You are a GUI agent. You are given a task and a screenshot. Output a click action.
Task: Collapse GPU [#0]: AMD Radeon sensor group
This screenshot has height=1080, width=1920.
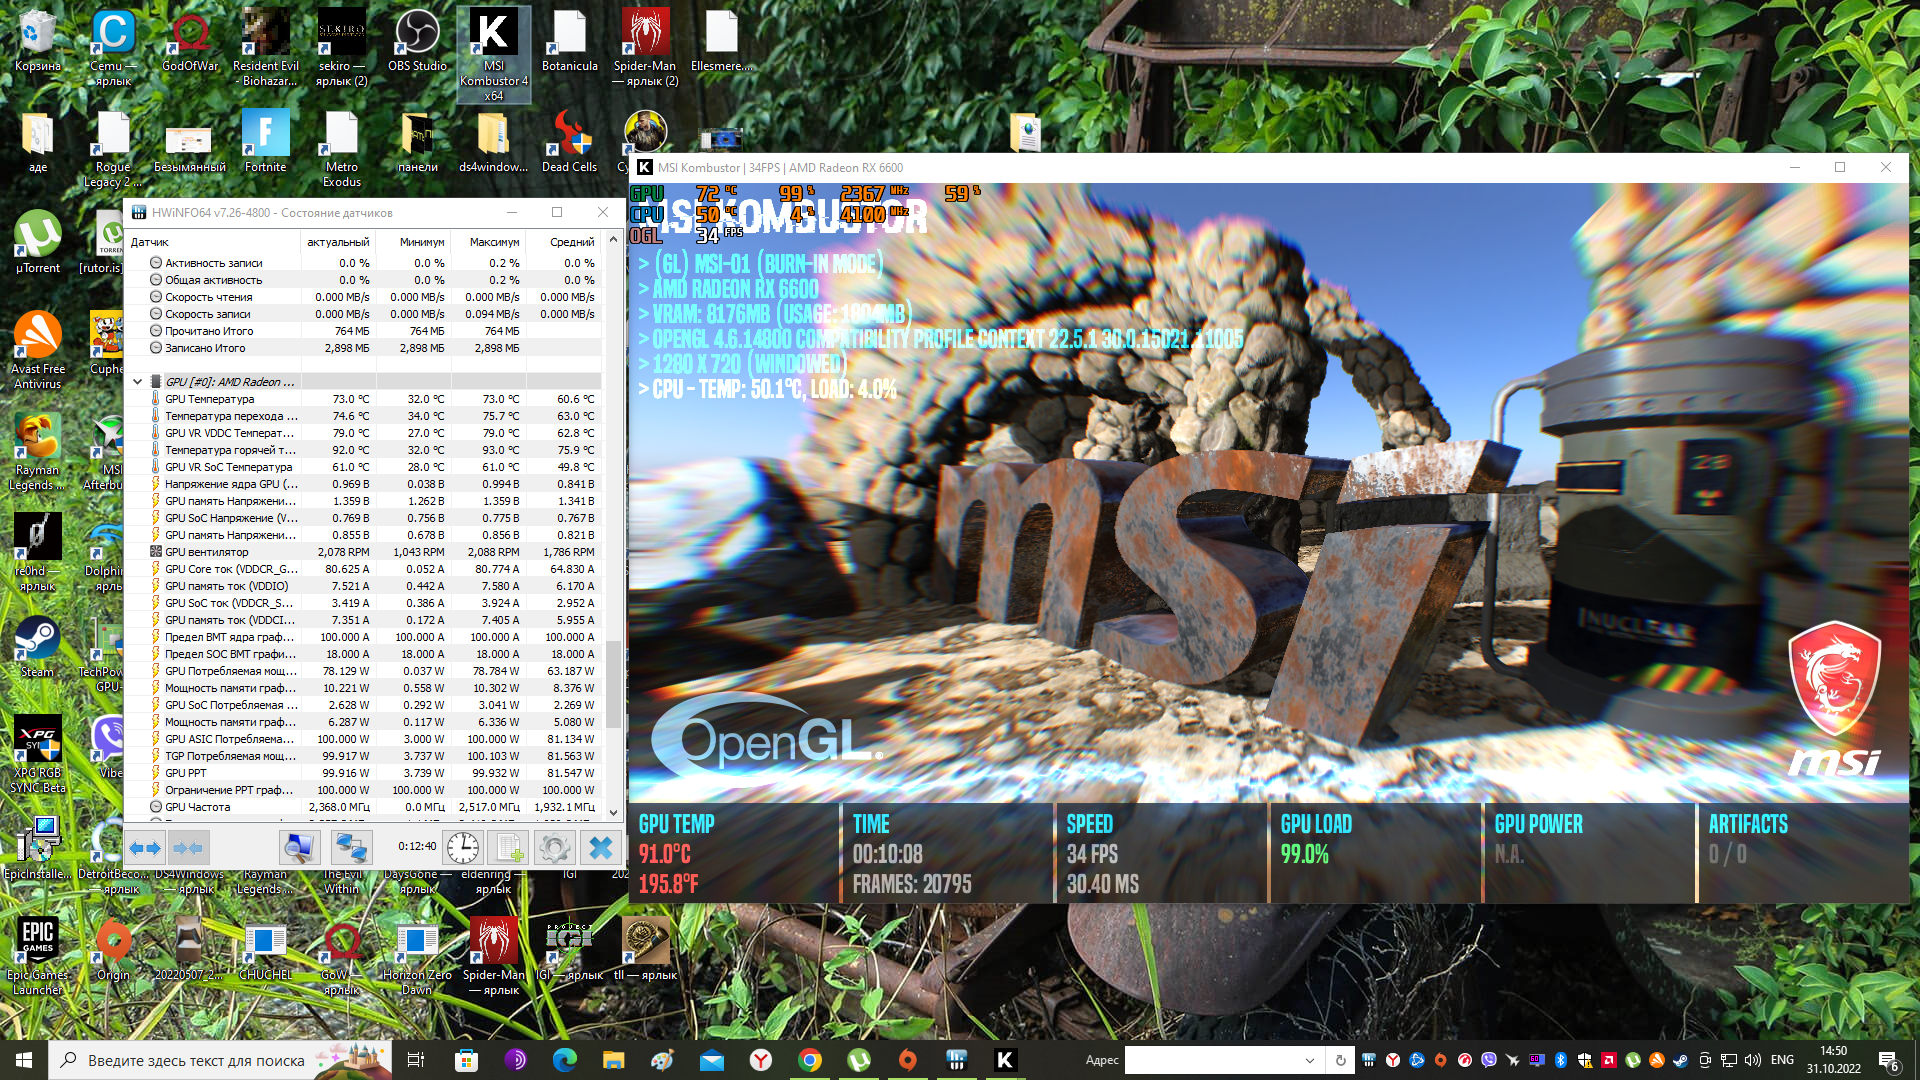(138, 381)
